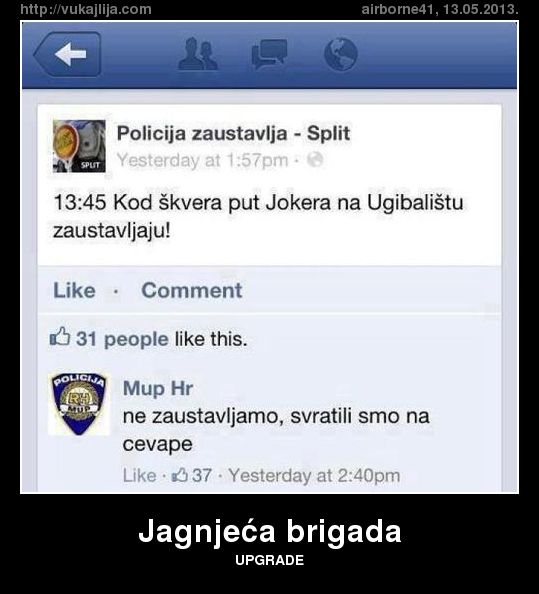
Task: Like the Mup Hr comment
Action: pos(139,476)
